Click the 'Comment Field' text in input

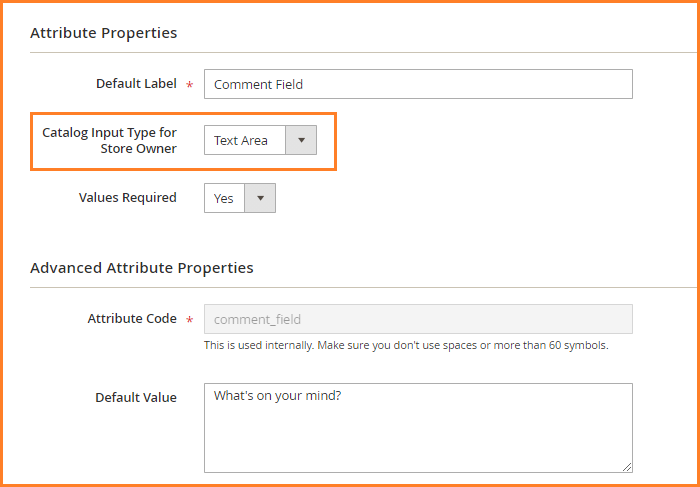point(258,85)
